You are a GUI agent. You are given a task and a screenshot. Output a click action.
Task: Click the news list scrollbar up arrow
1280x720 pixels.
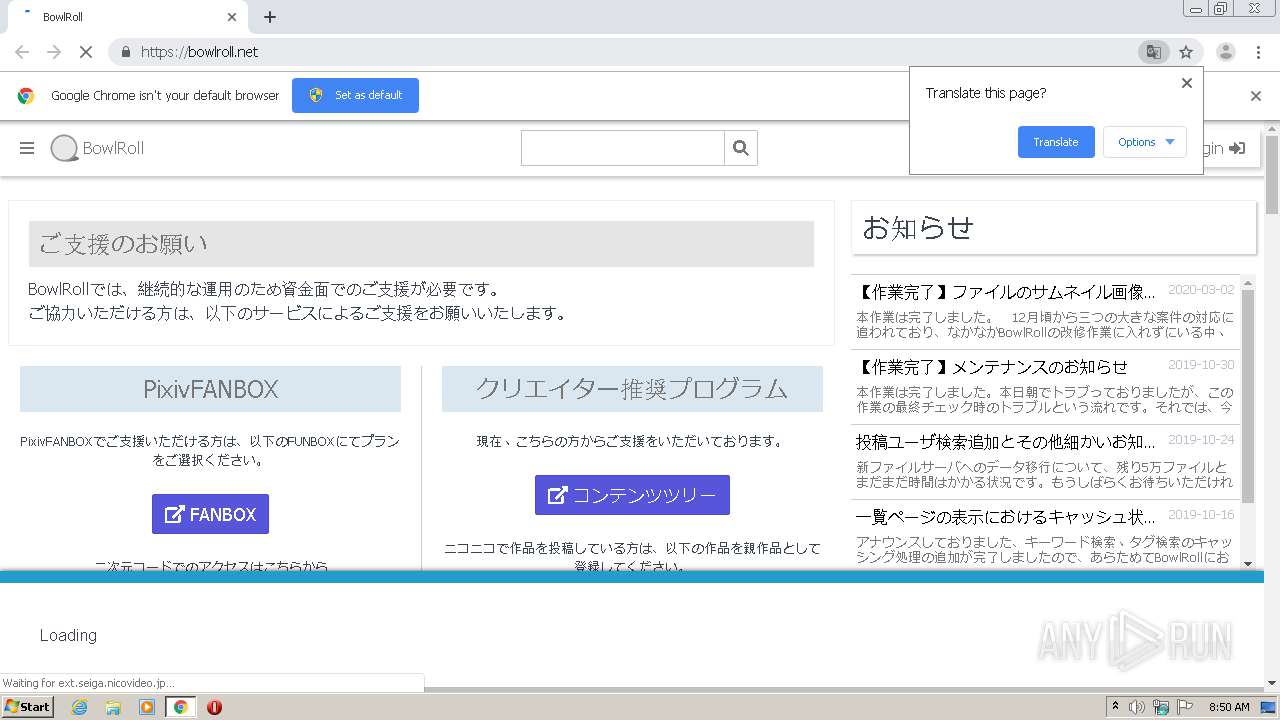point(1247,283)
